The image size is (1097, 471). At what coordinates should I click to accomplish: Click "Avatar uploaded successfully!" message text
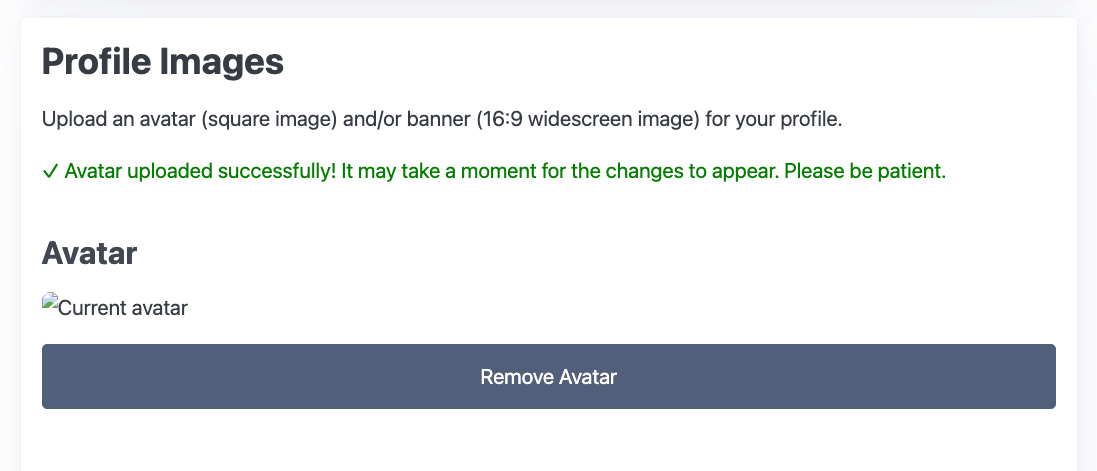[x=200, y=171]
